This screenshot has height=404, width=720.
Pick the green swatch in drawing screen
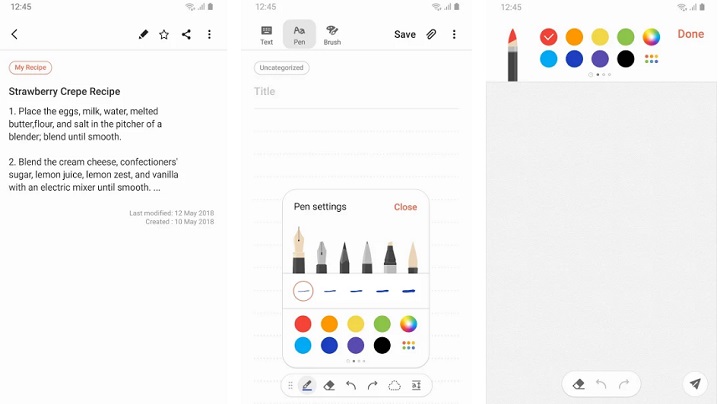(626, 37)
